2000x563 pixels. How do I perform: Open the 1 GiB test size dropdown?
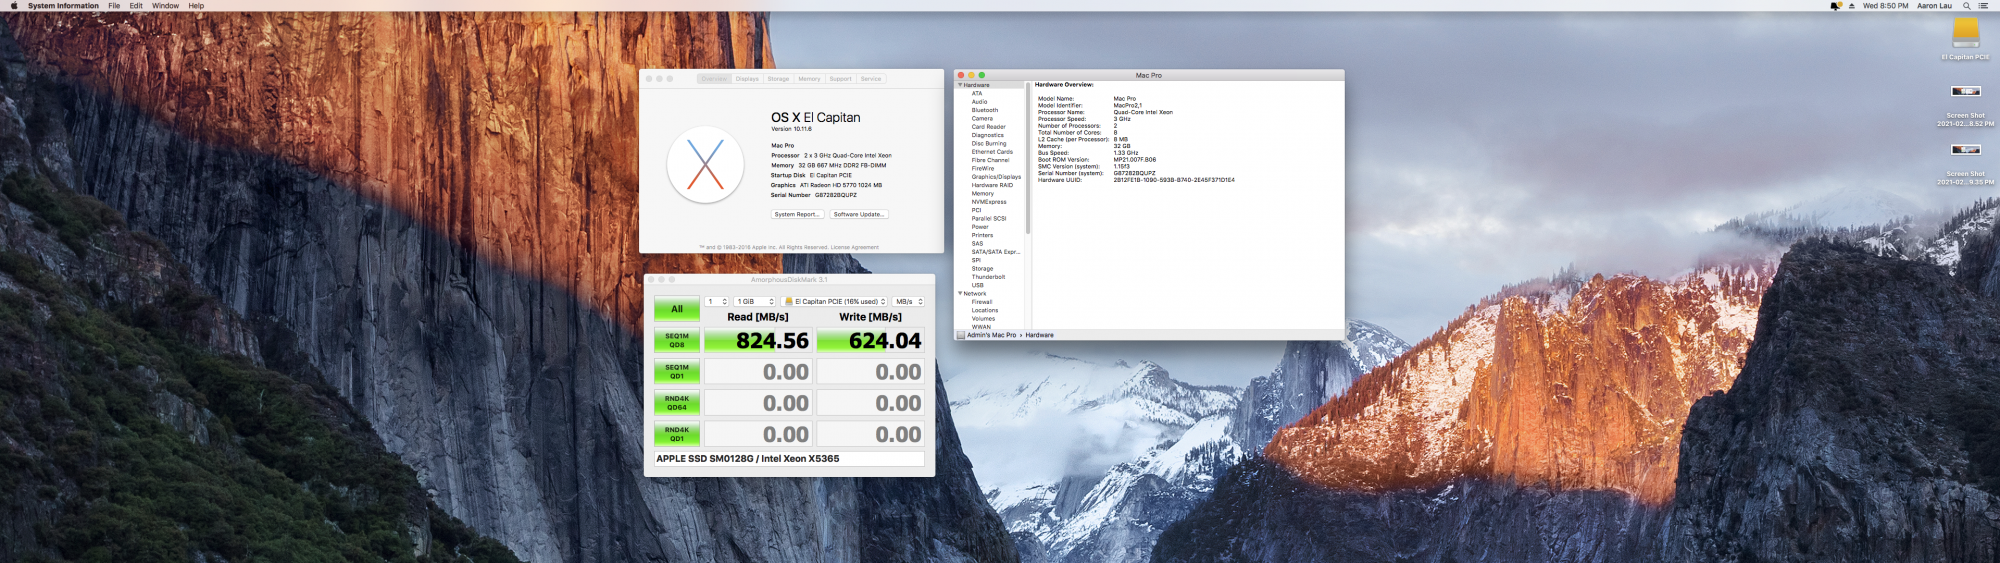(755, 301)
